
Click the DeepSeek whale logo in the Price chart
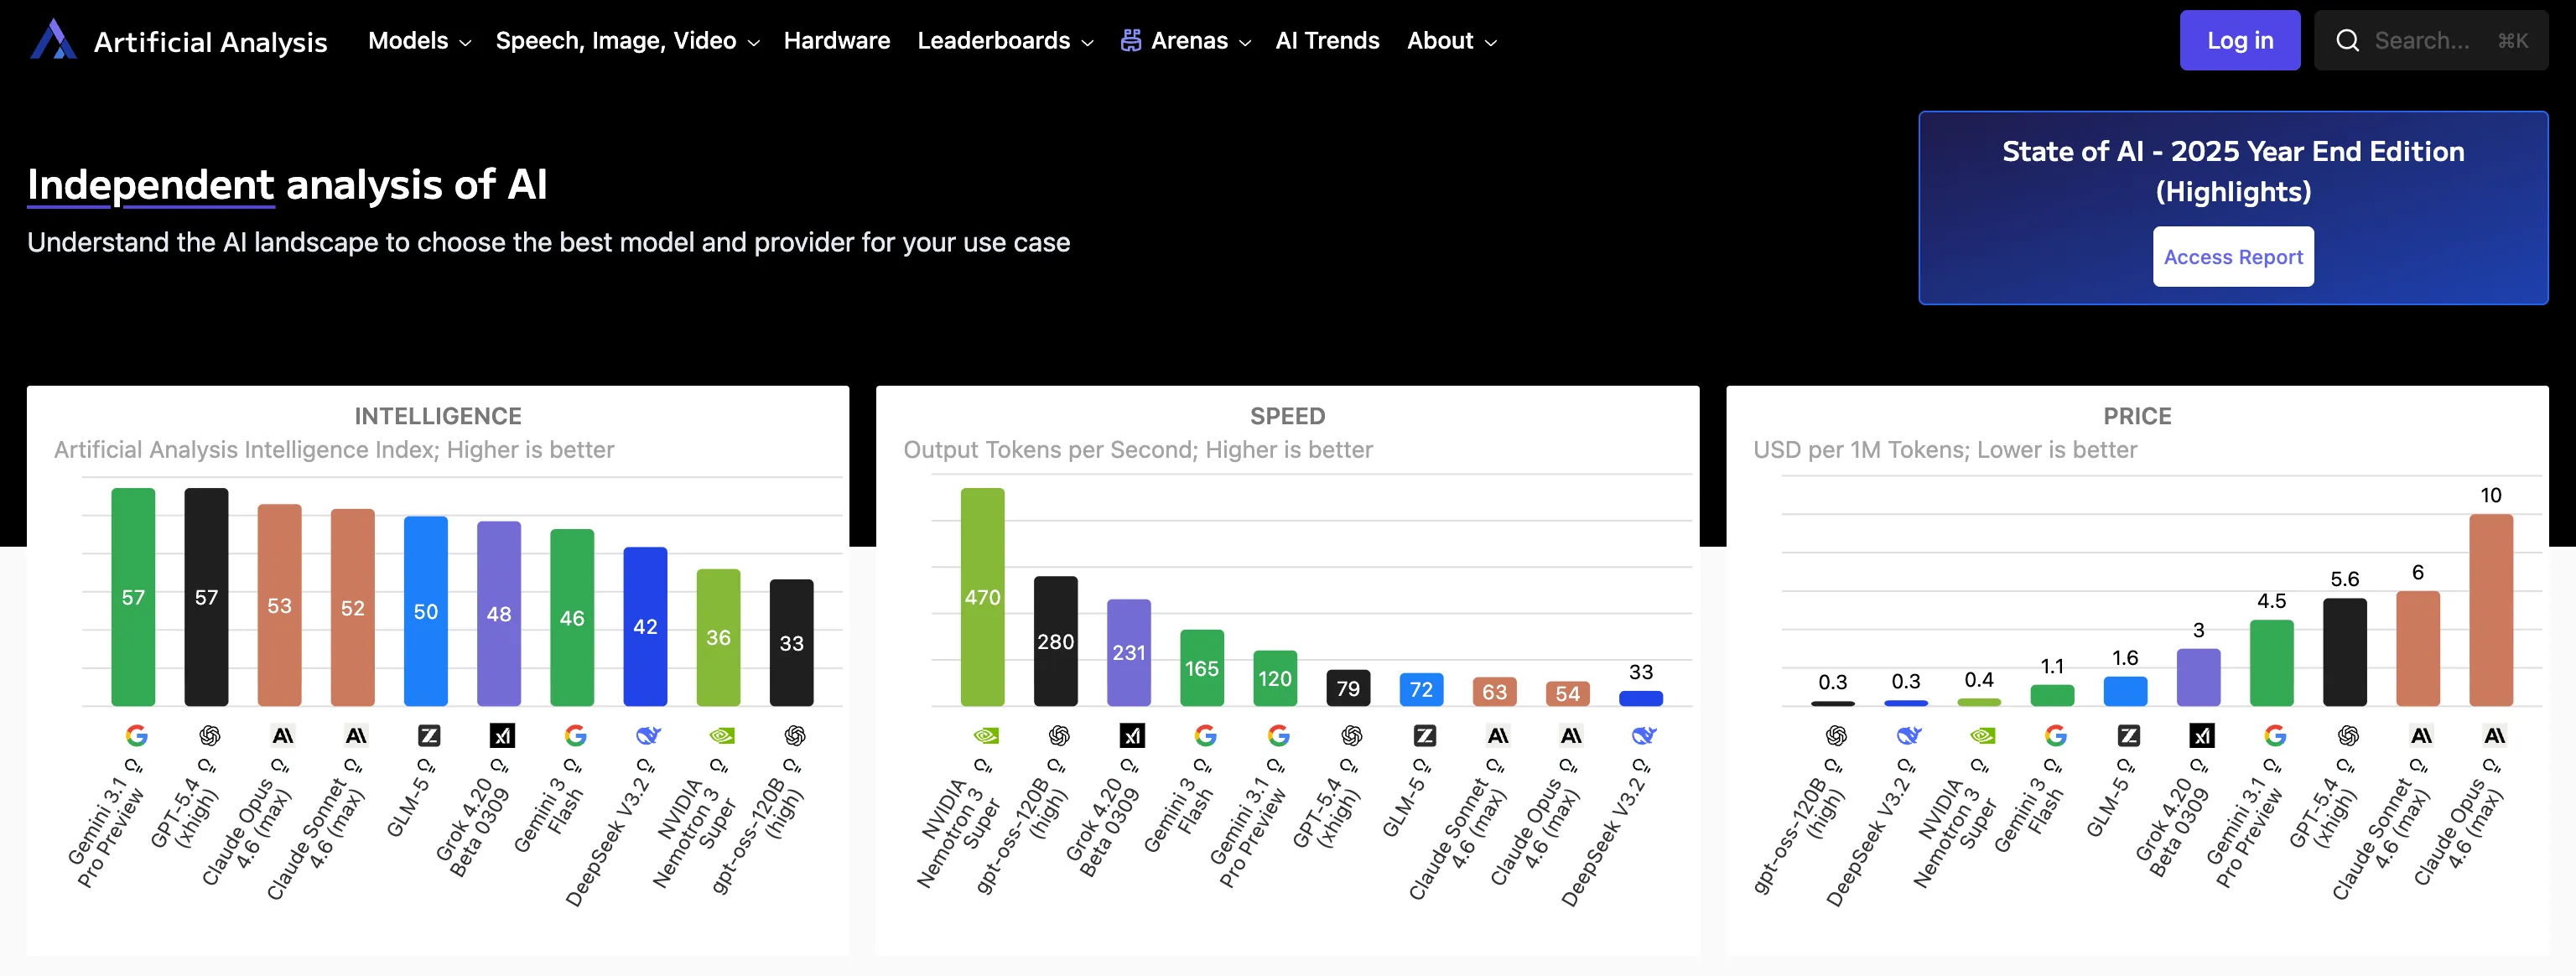click(1909, 736)
